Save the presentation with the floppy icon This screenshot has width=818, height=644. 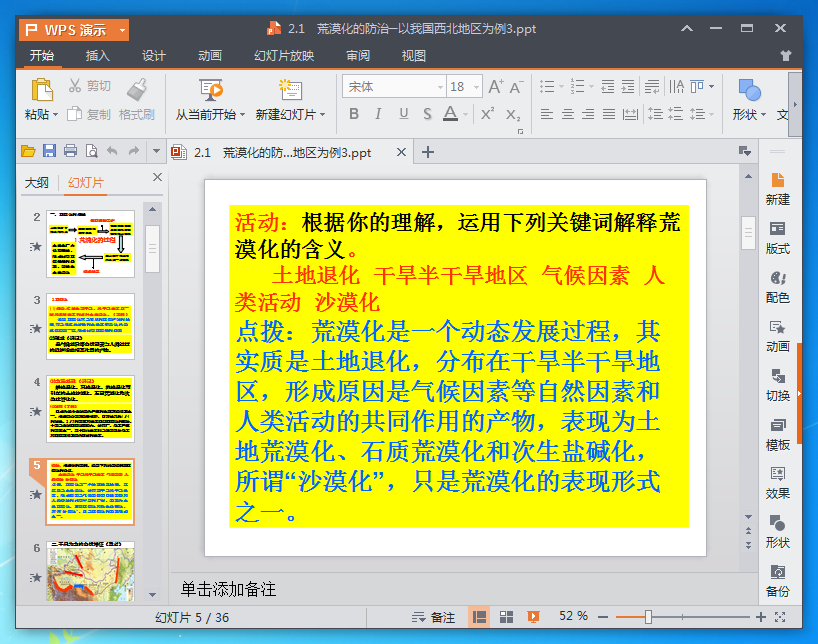tap(49, 151)
